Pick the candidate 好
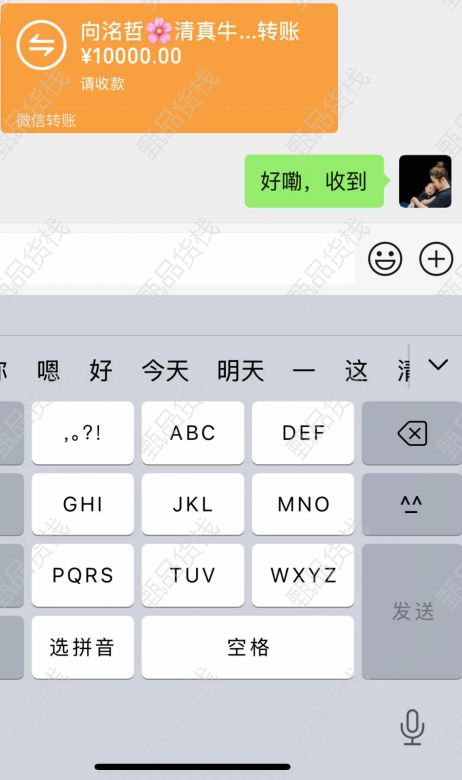Screen dimensions: 462x780 tap(101, 371)
